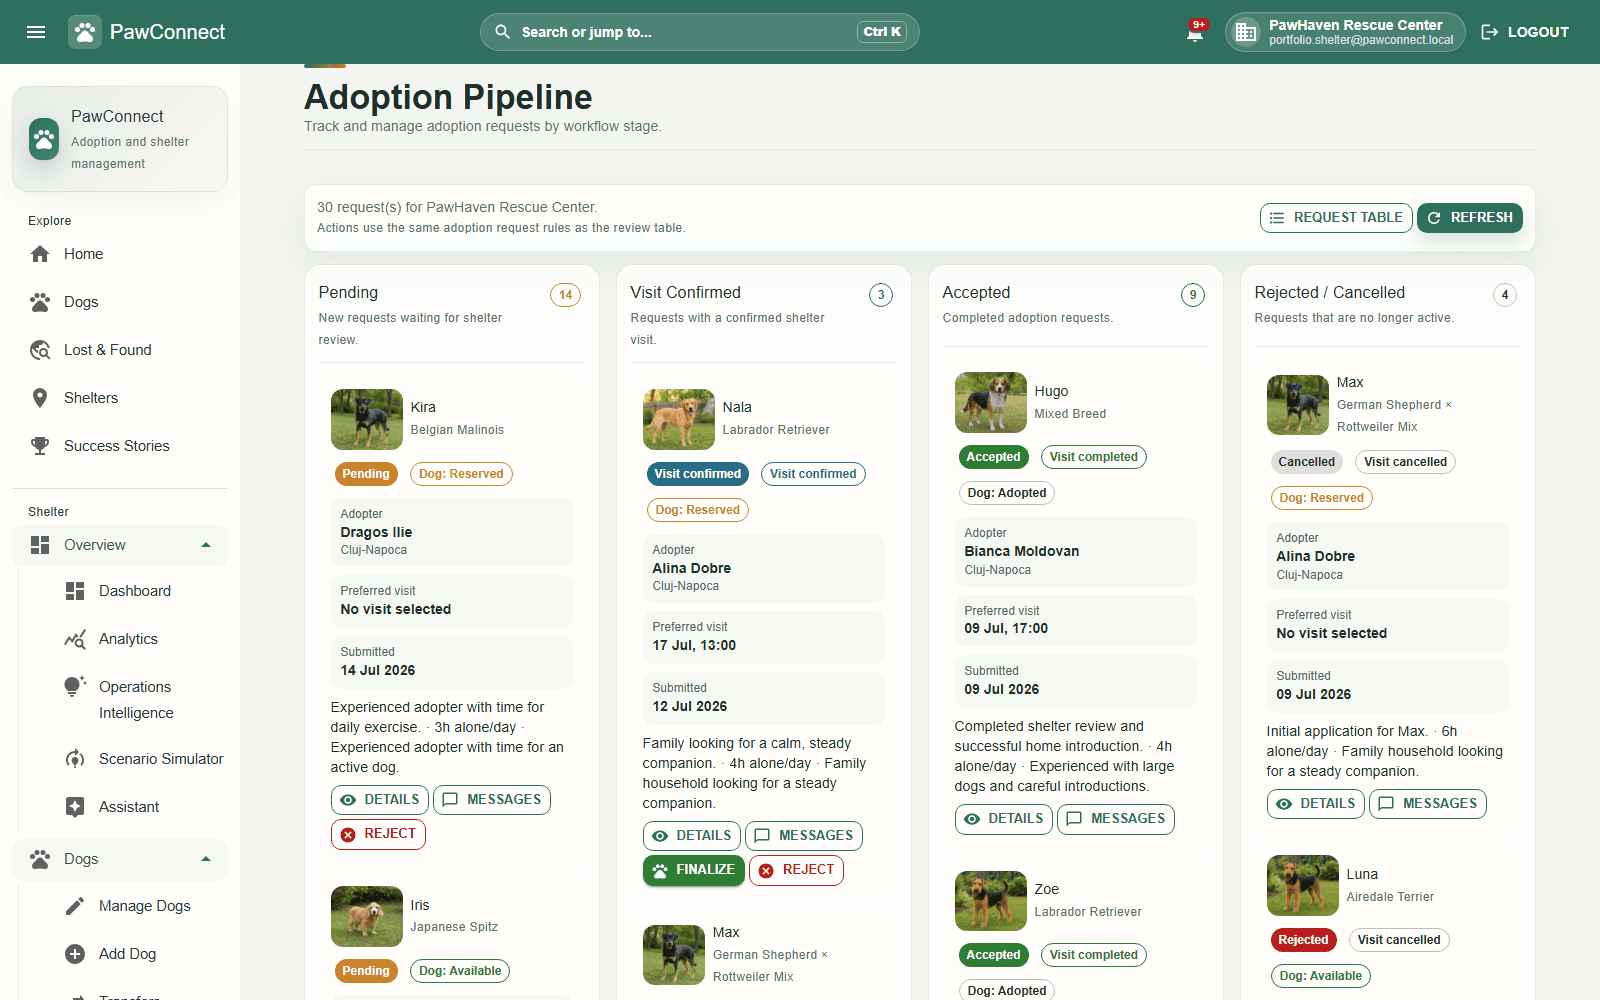Click Iris's dog photo thumbnail
The height and width of the screenshot is (1000, 1600).
[367, 917]
